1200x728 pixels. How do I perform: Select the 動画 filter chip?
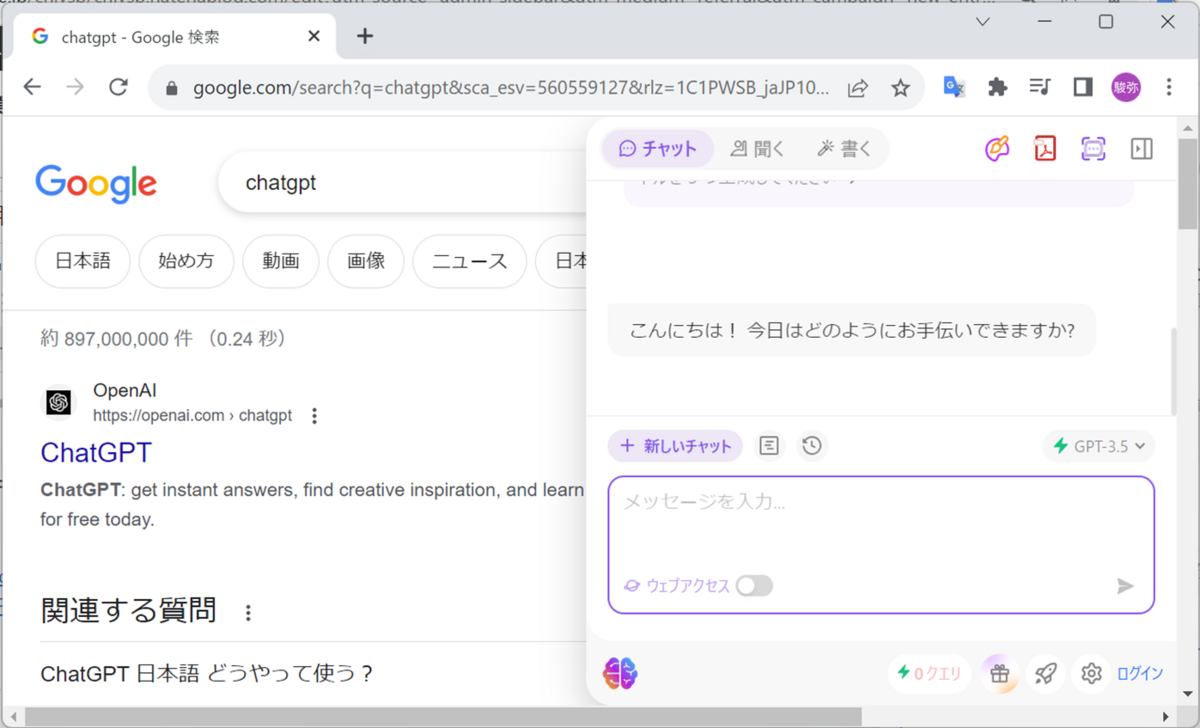pos(281,262)
